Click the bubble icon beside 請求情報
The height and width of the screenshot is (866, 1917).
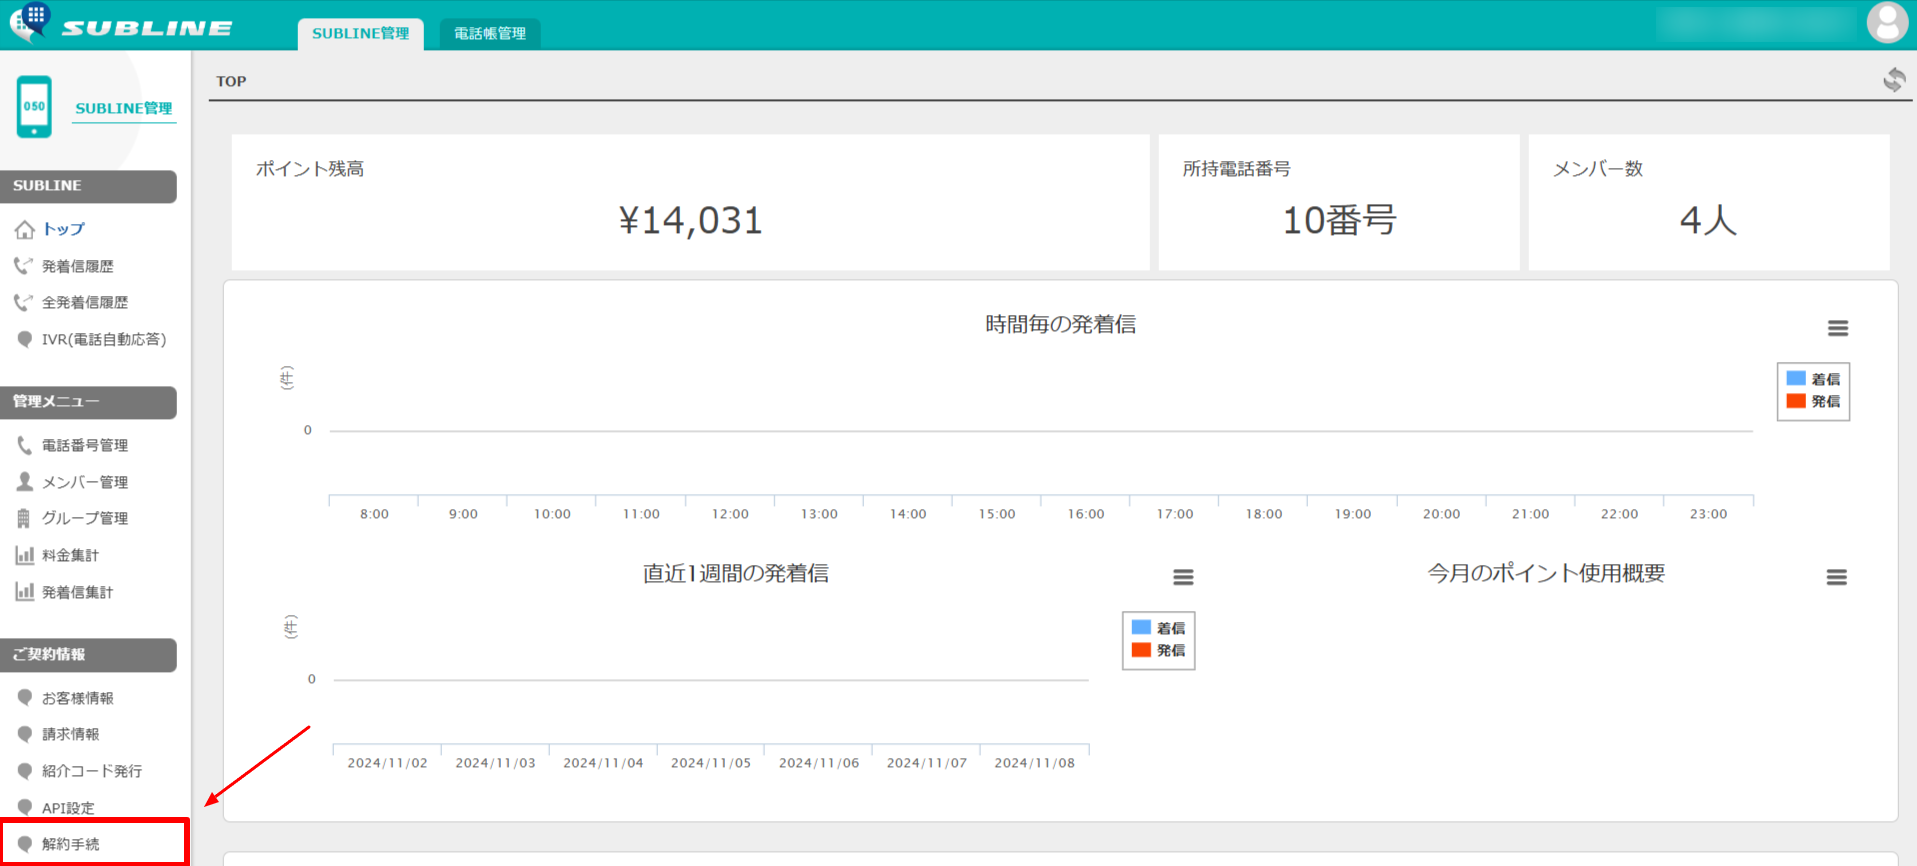(x=25, y=734)
